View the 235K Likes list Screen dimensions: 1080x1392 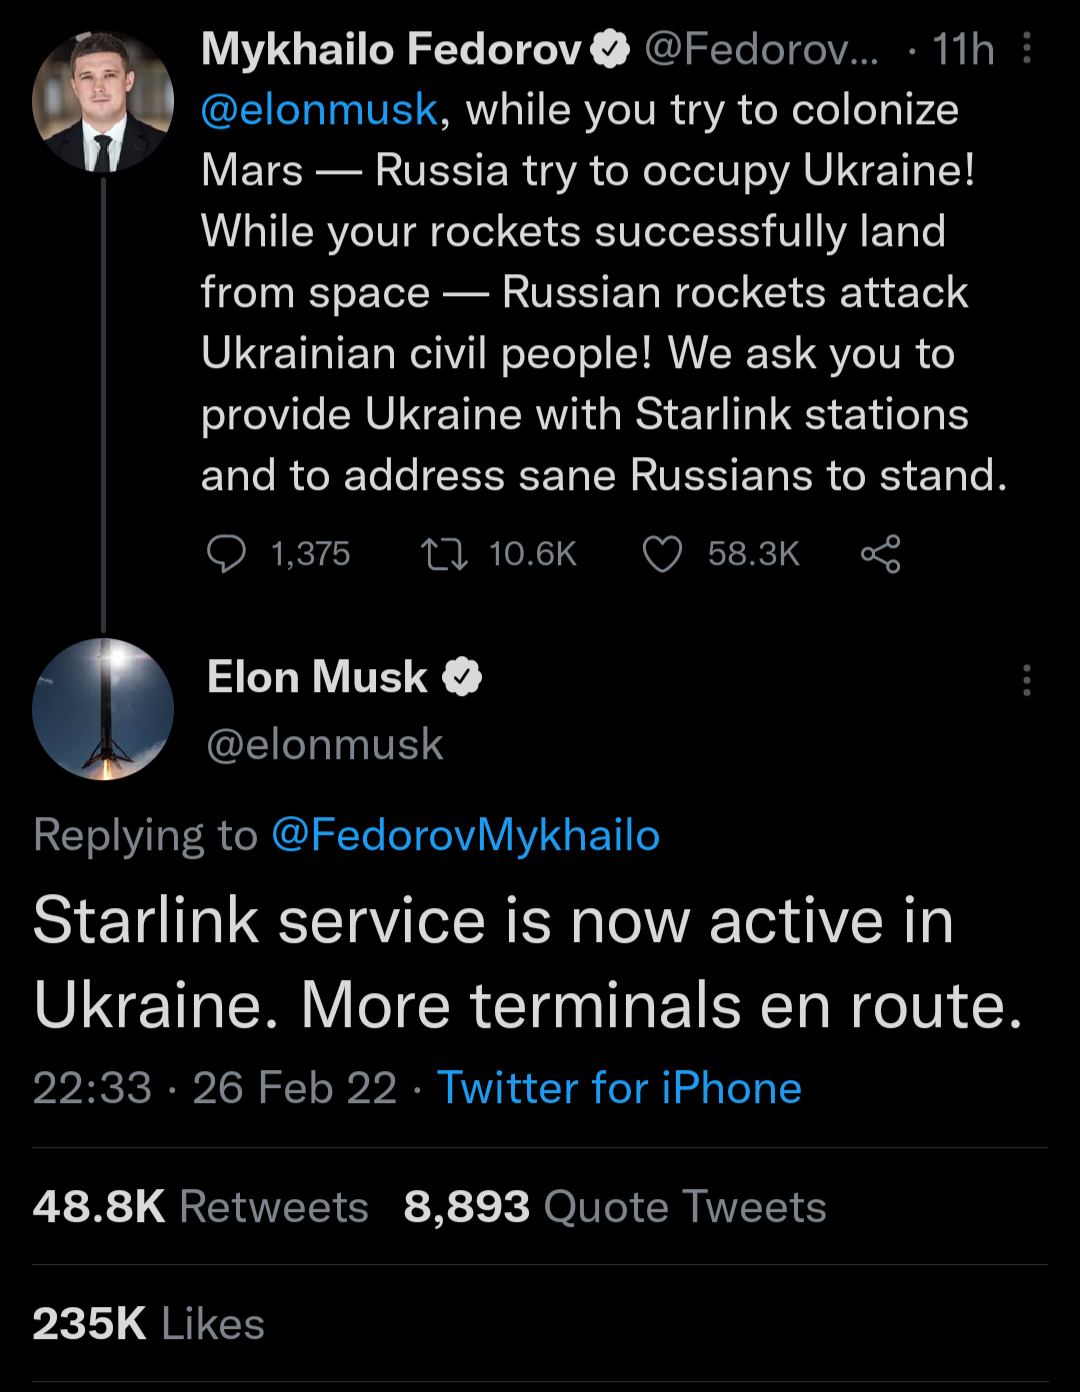pyautogui.click(x=148, y=1324)
